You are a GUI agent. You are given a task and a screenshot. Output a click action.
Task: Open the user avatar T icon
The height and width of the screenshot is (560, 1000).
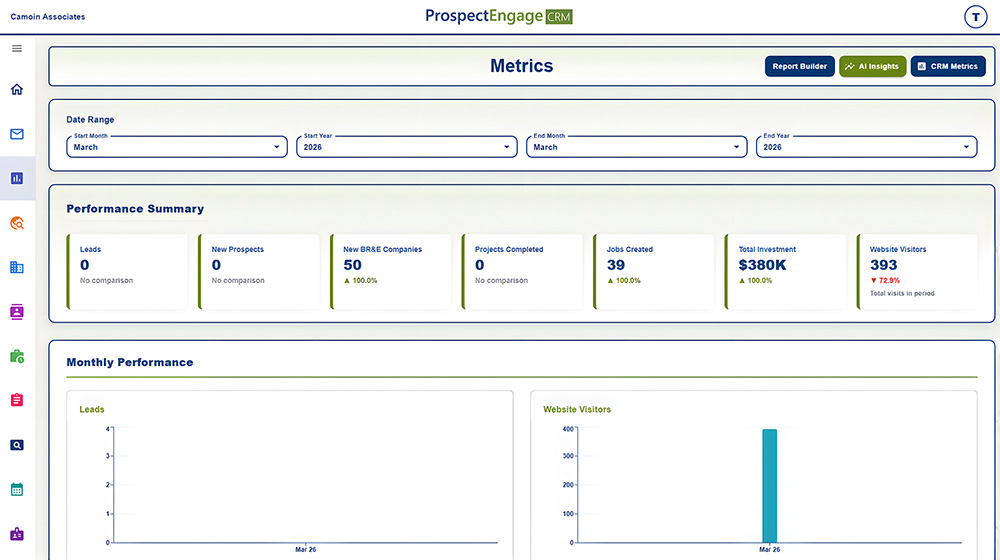point(974,17)
